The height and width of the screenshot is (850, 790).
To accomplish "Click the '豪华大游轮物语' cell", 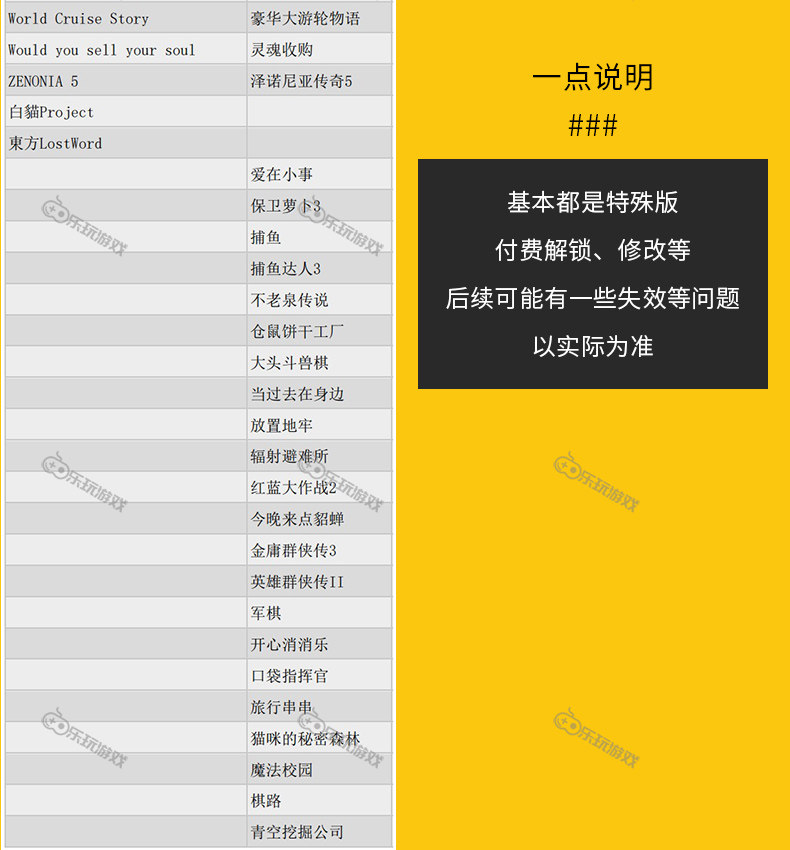I will click(x=319, y=18).
